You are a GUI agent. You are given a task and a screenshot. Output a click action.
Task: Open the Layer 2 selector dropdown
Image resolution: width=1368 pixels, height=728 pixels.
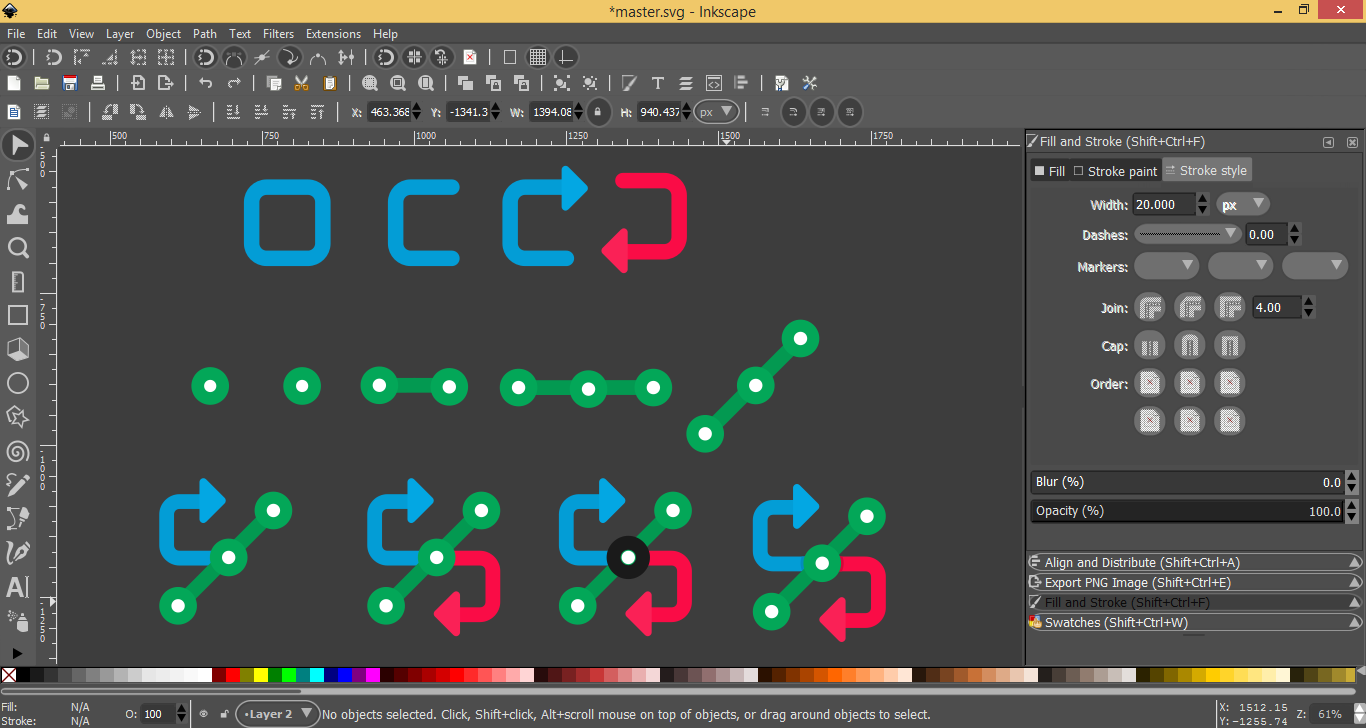(277, 714)
